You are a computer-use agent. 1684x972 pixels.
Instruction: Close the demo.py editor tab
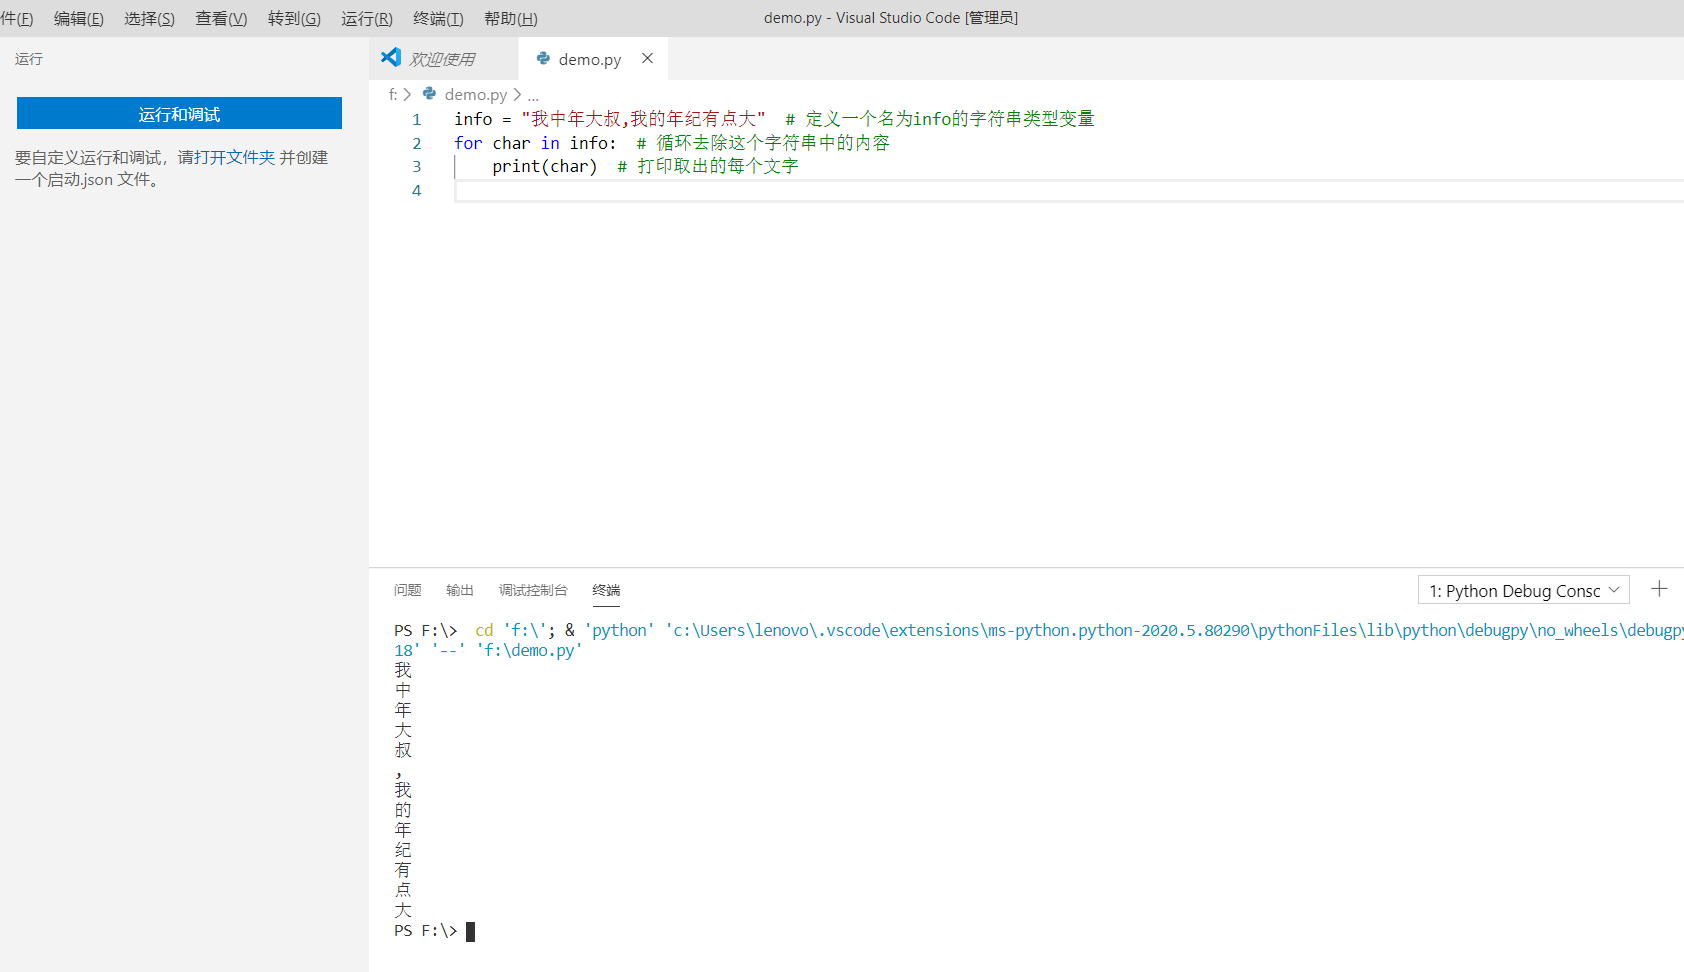click(x=647, y=58)
